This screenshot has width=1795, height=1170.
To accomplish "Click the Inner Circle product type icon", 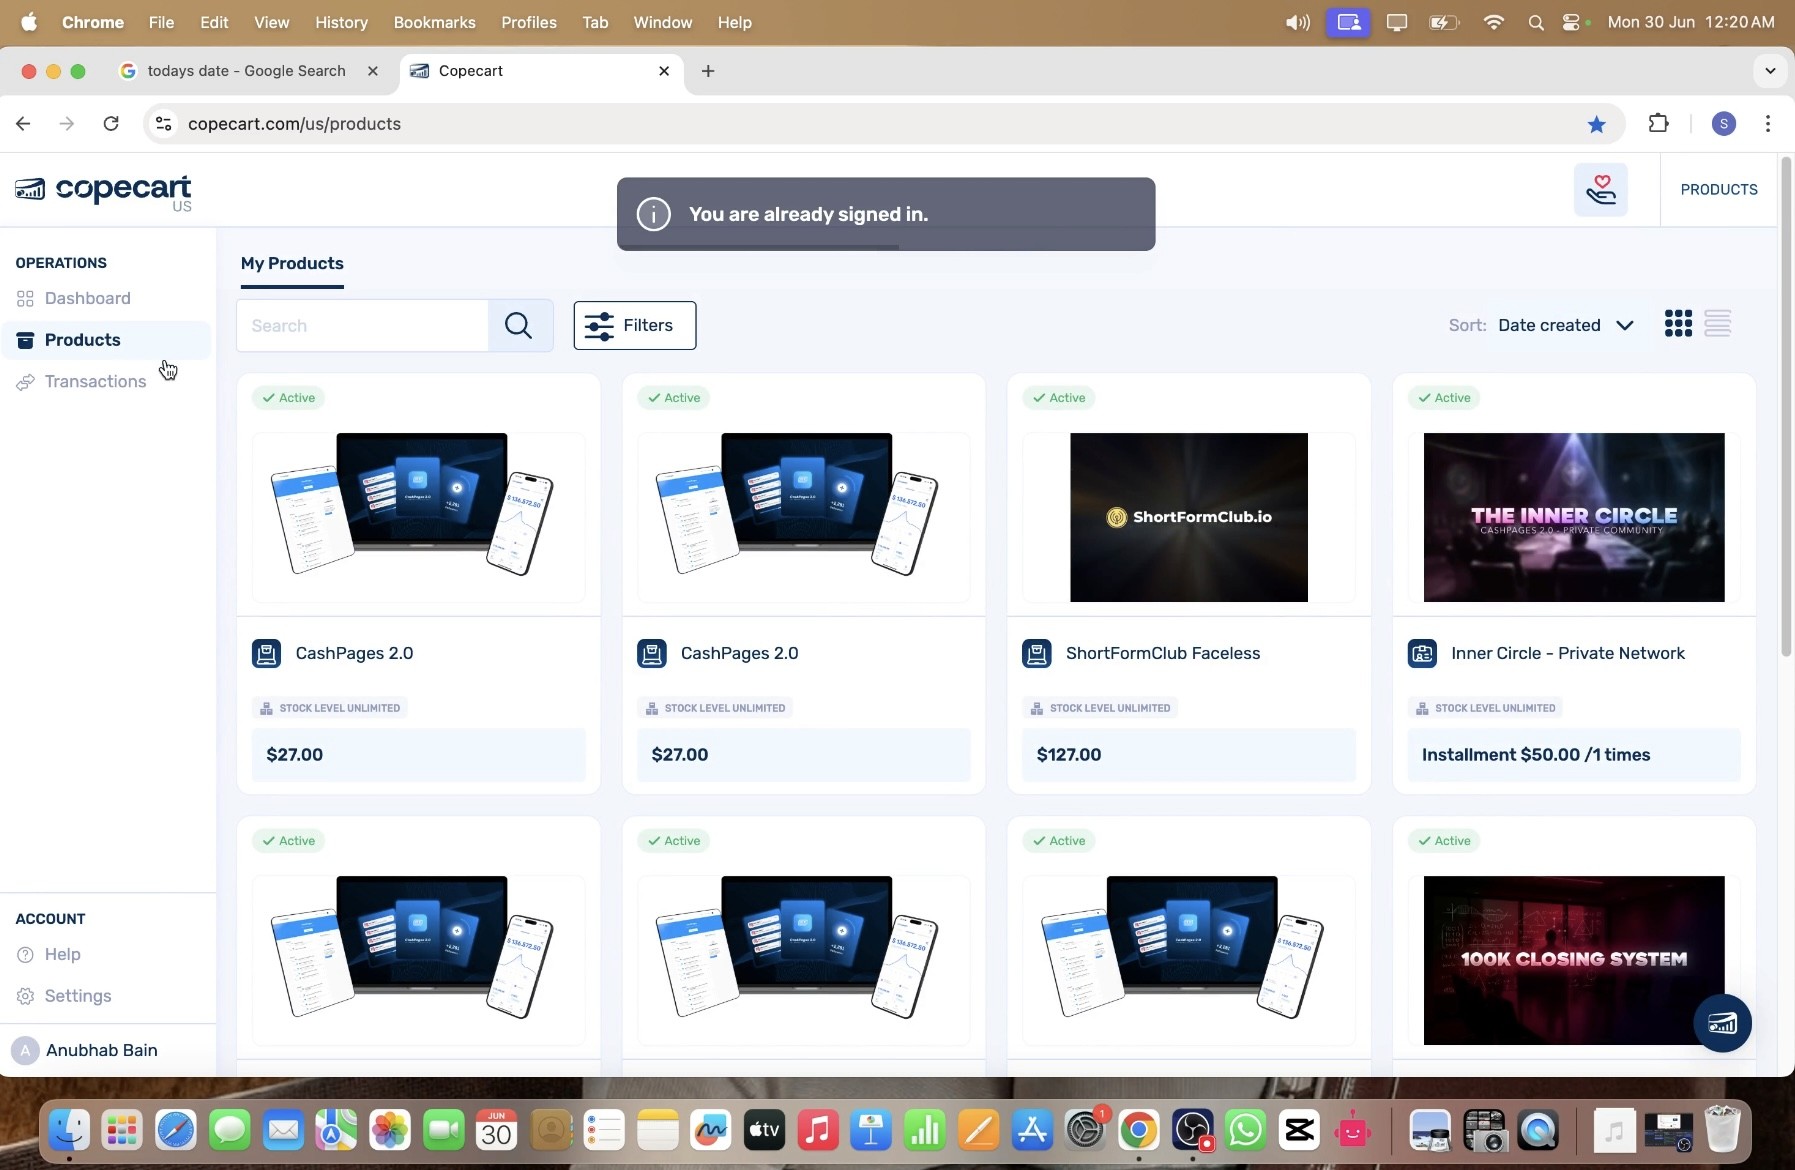I will point(1422,654).
